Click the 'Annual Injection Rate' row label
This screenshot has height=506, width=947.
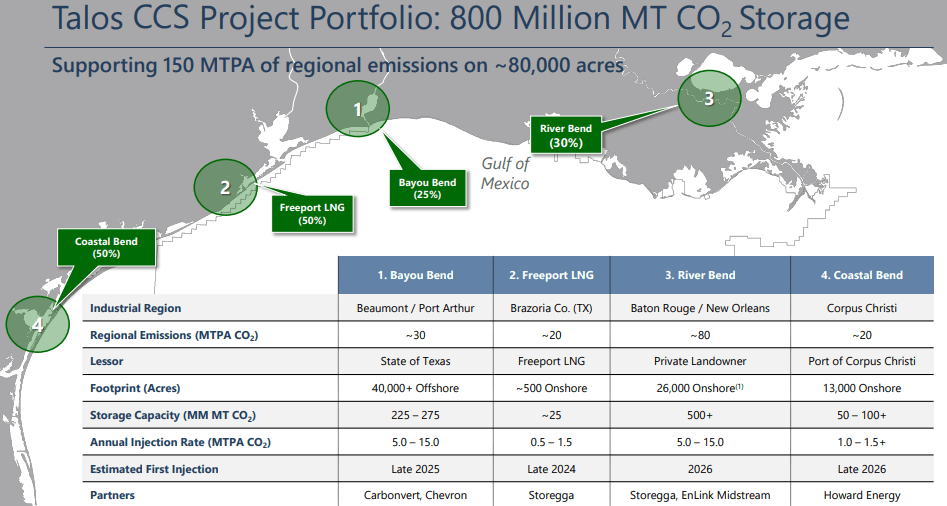point(180,442)
